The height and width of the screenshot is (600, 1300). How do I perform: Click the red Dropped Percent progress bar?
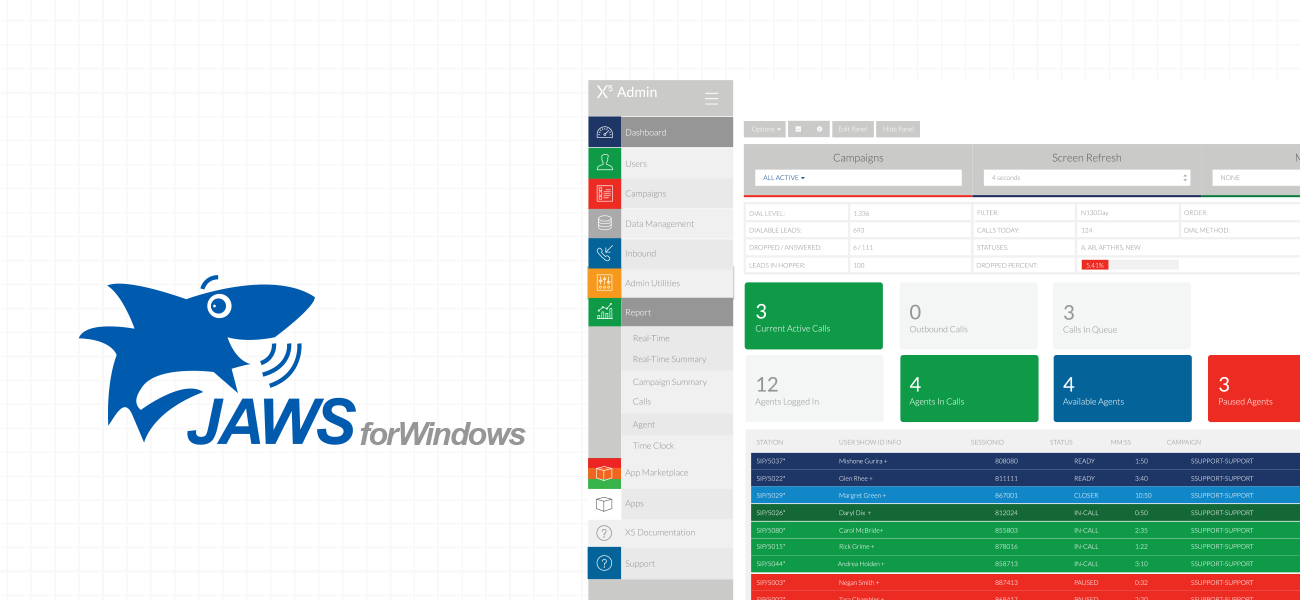pyautogui.click(x=1096, y=265)
